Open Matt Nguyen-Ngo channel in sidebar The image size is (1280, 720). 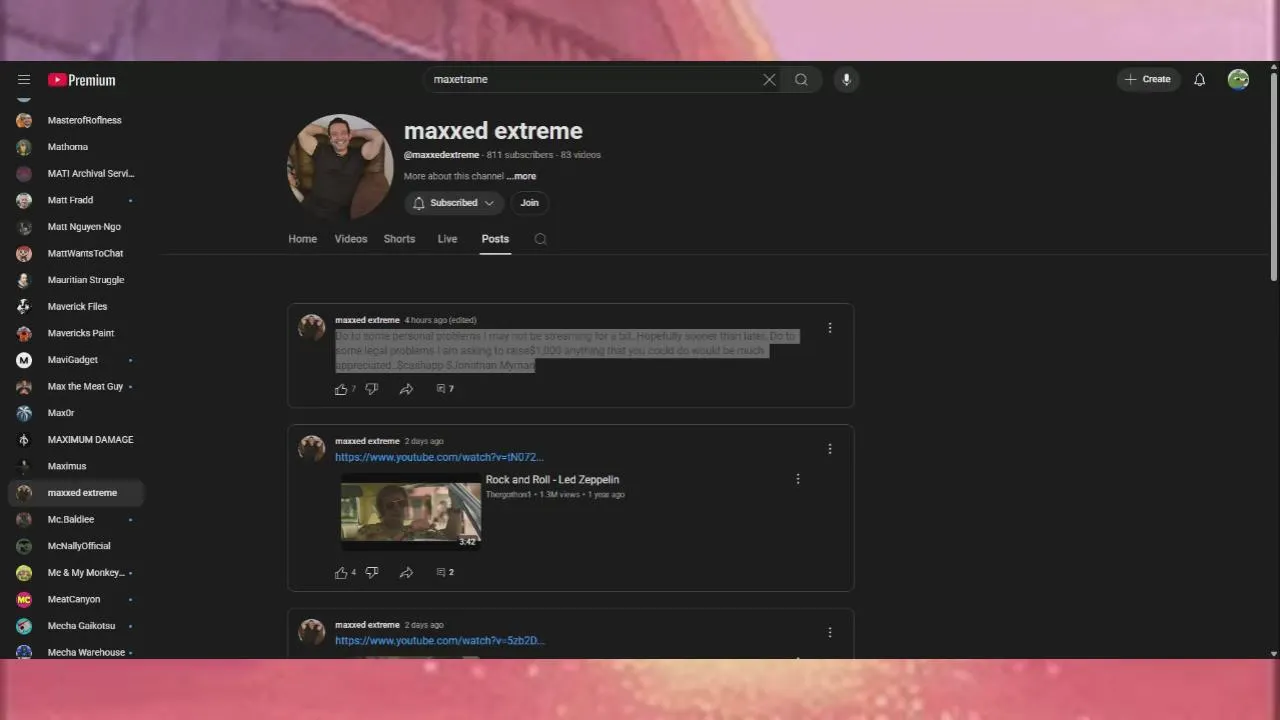[76, 227]
